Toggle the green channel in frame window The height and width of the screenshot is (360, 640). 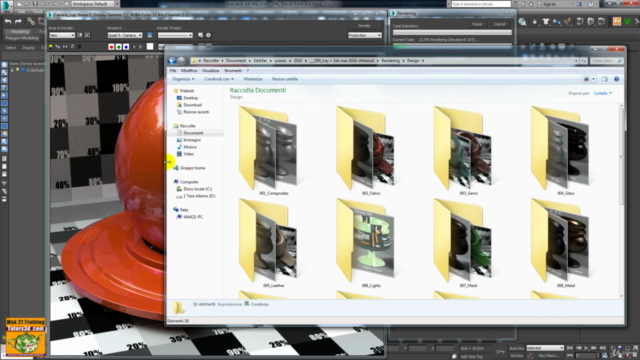(x=118, y=47)
